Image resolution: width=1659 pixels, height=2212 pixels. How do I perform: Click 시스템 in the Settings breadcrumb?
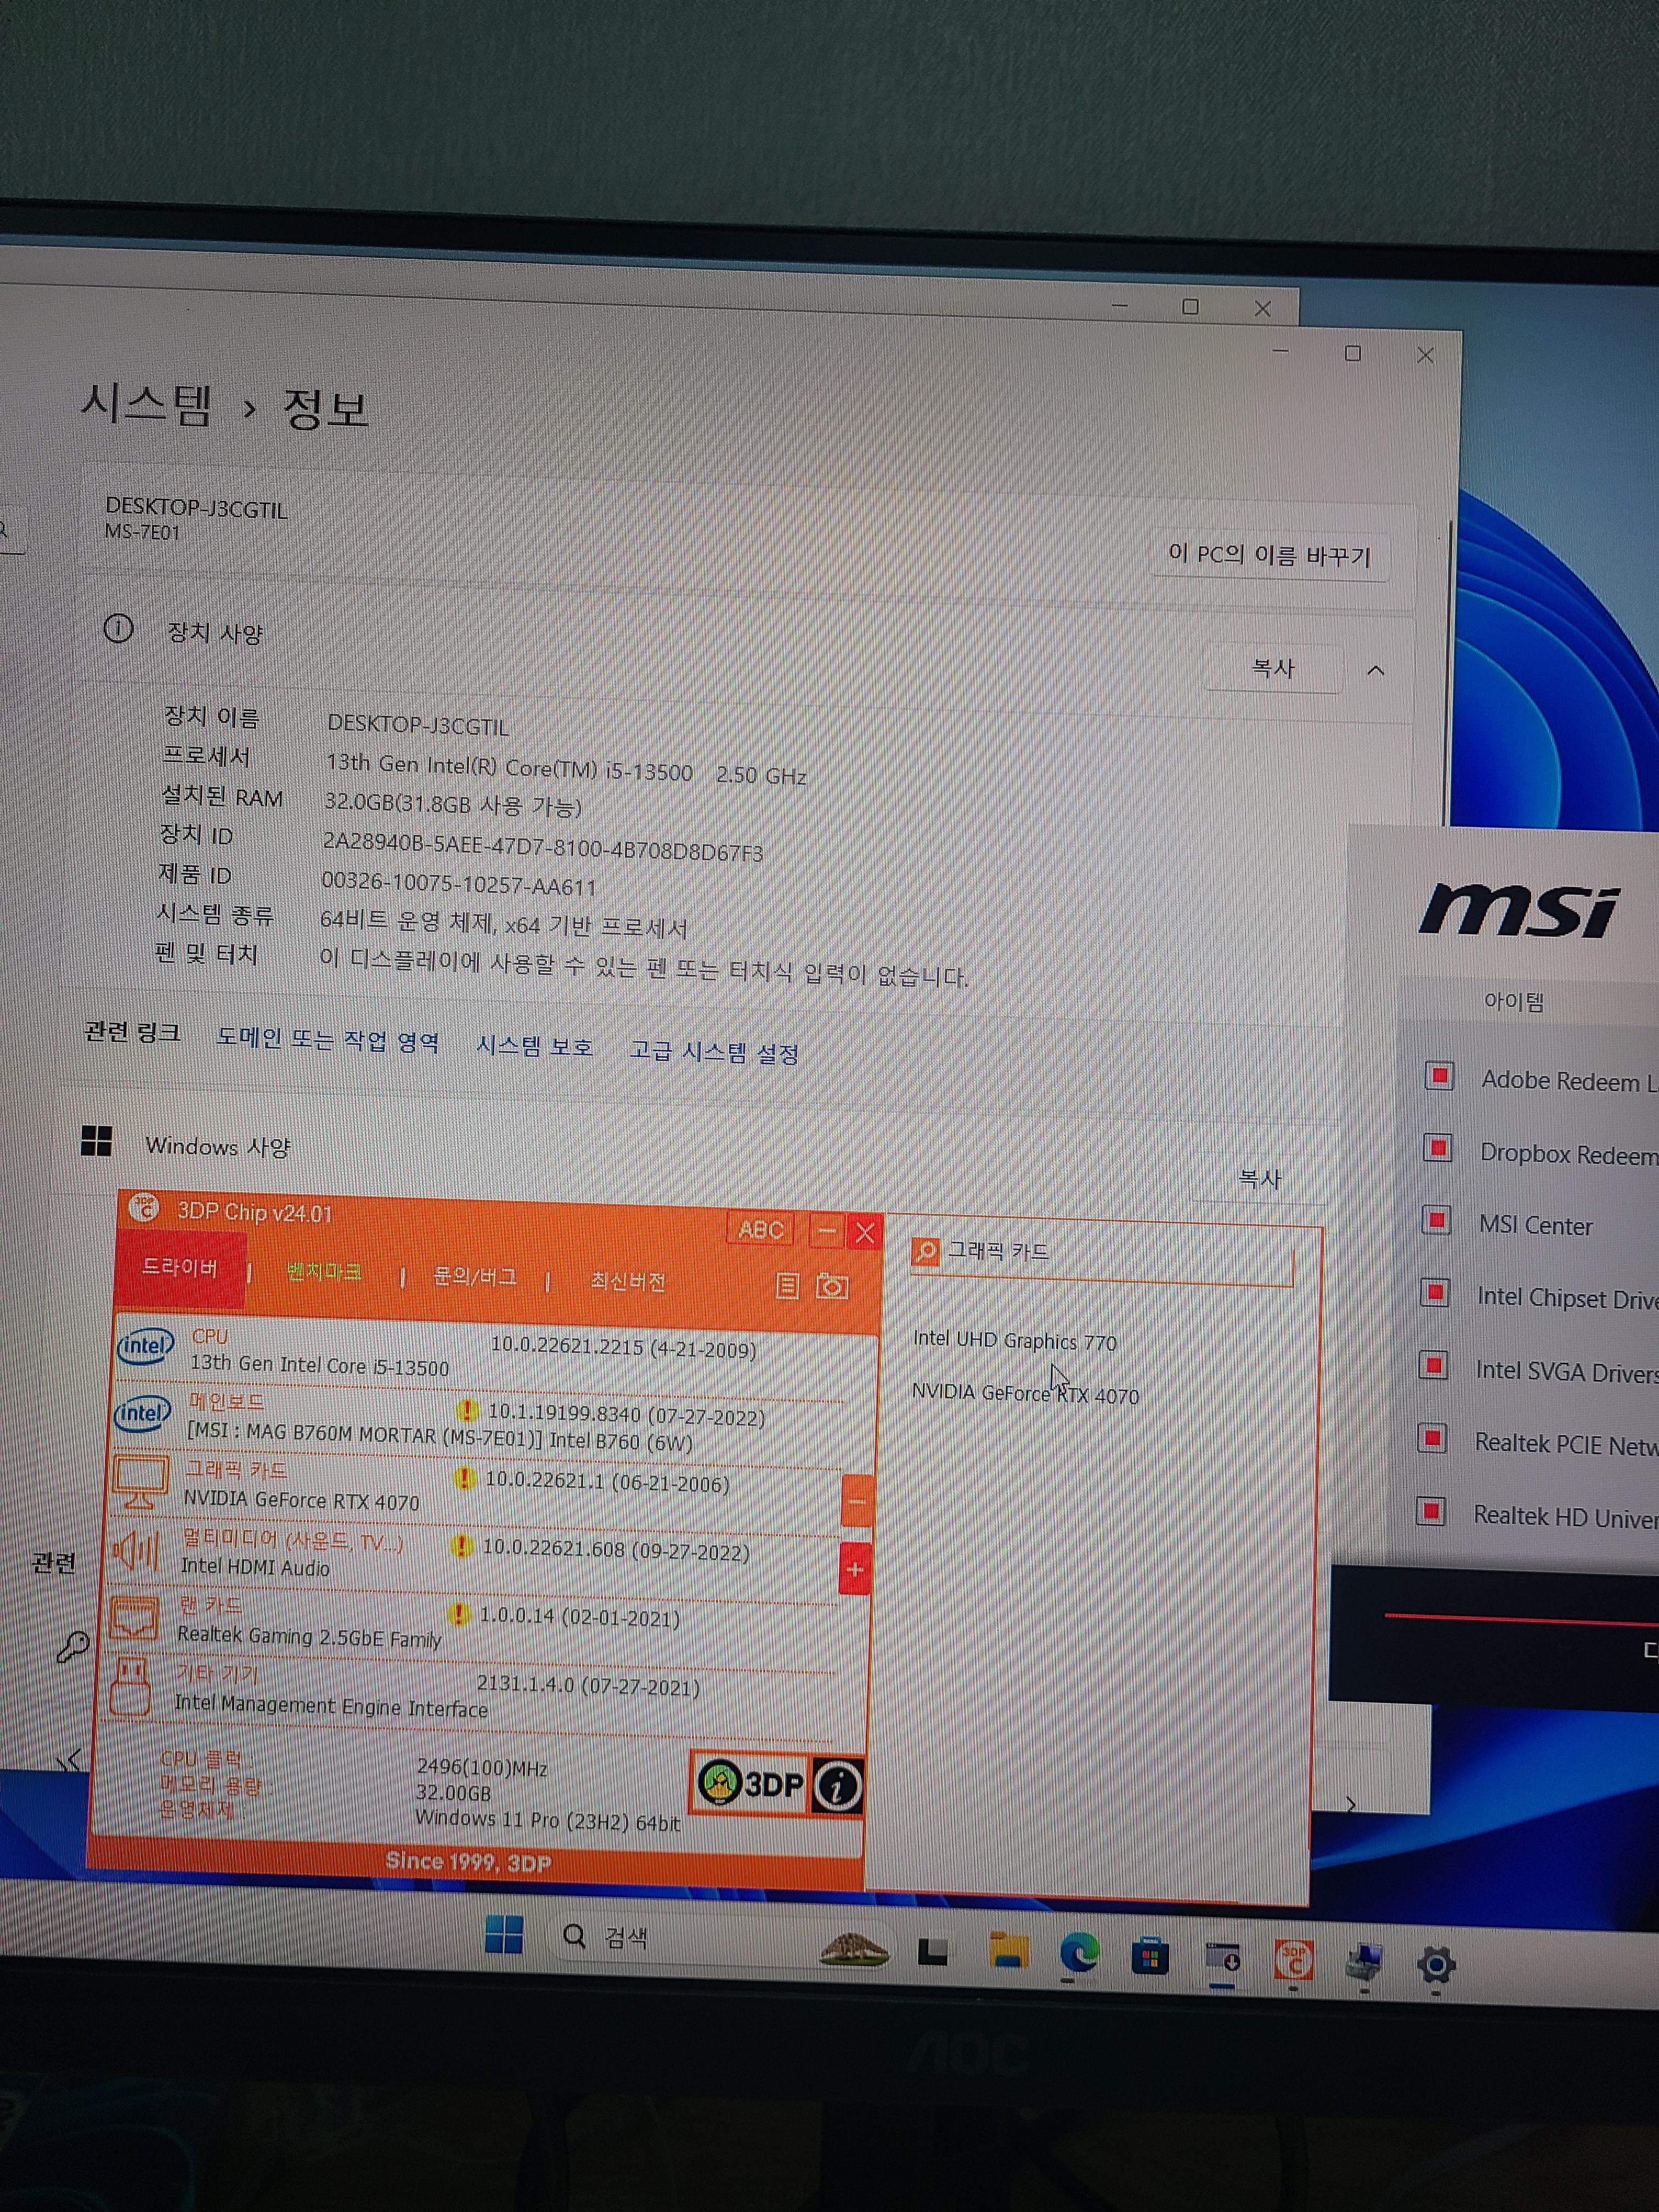pos(146,404)
